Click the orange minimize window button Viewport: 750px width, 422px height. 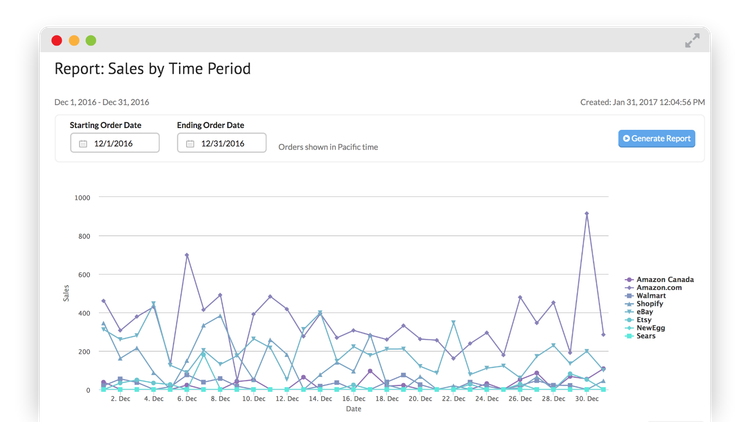(74, 41)
